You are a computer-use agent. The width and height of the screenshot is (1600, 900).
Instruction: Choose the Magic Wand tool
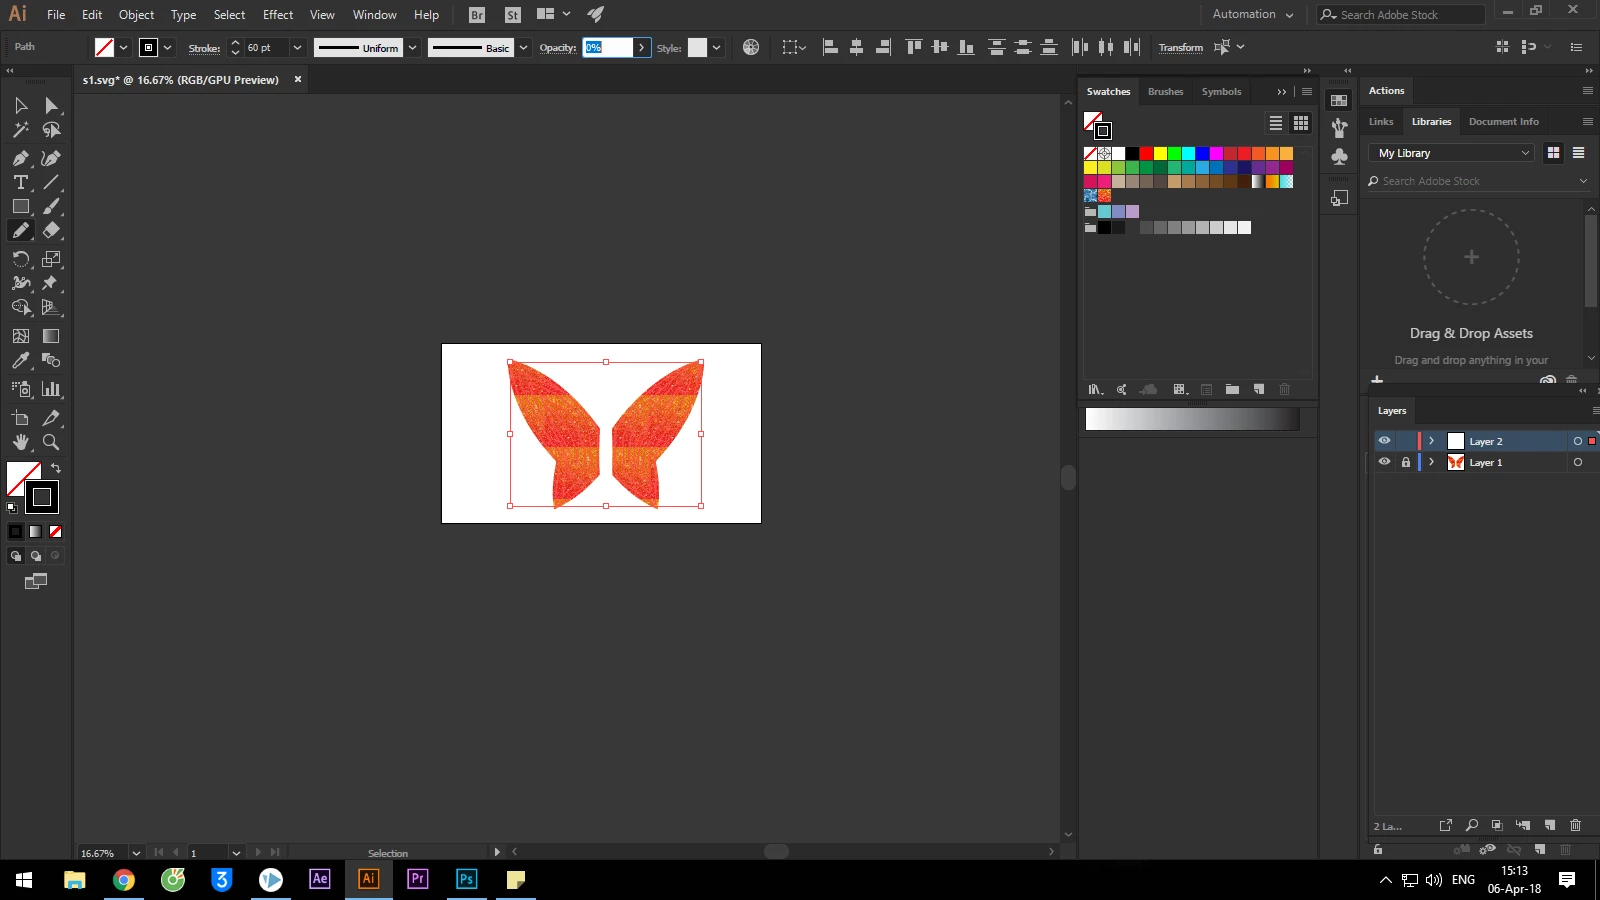click(x=21, y=130)
